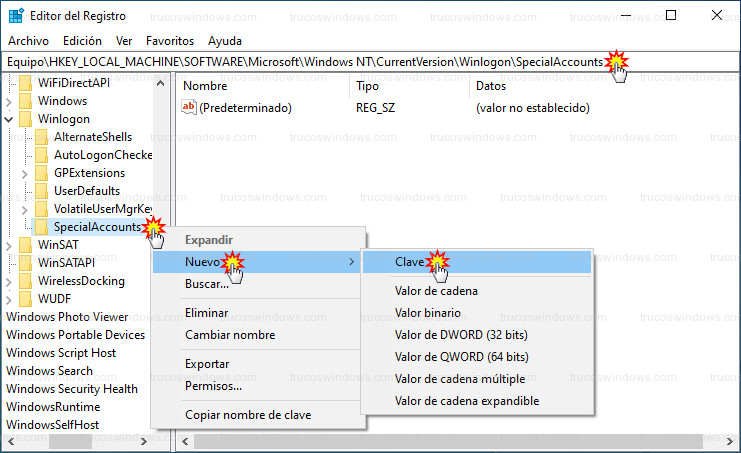Click the Registry Editor app icon
The height and width of the screenshot is (453, 741).
[x=16, y=16]
